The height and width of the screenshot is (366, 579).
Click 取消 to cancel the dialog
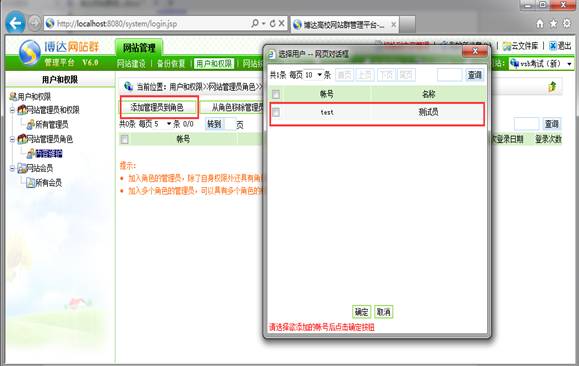click(383, 312)
